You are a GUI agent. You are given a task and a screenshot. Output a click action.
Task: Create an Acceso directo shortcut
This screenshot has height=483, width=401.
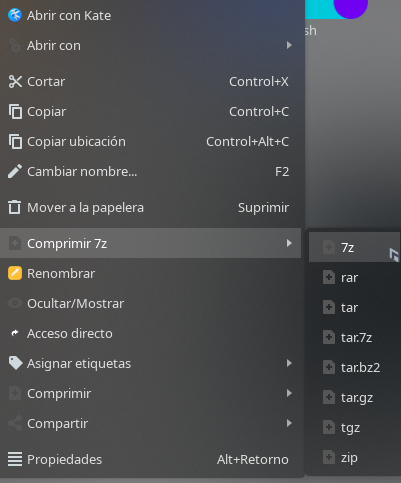(150, 333)
